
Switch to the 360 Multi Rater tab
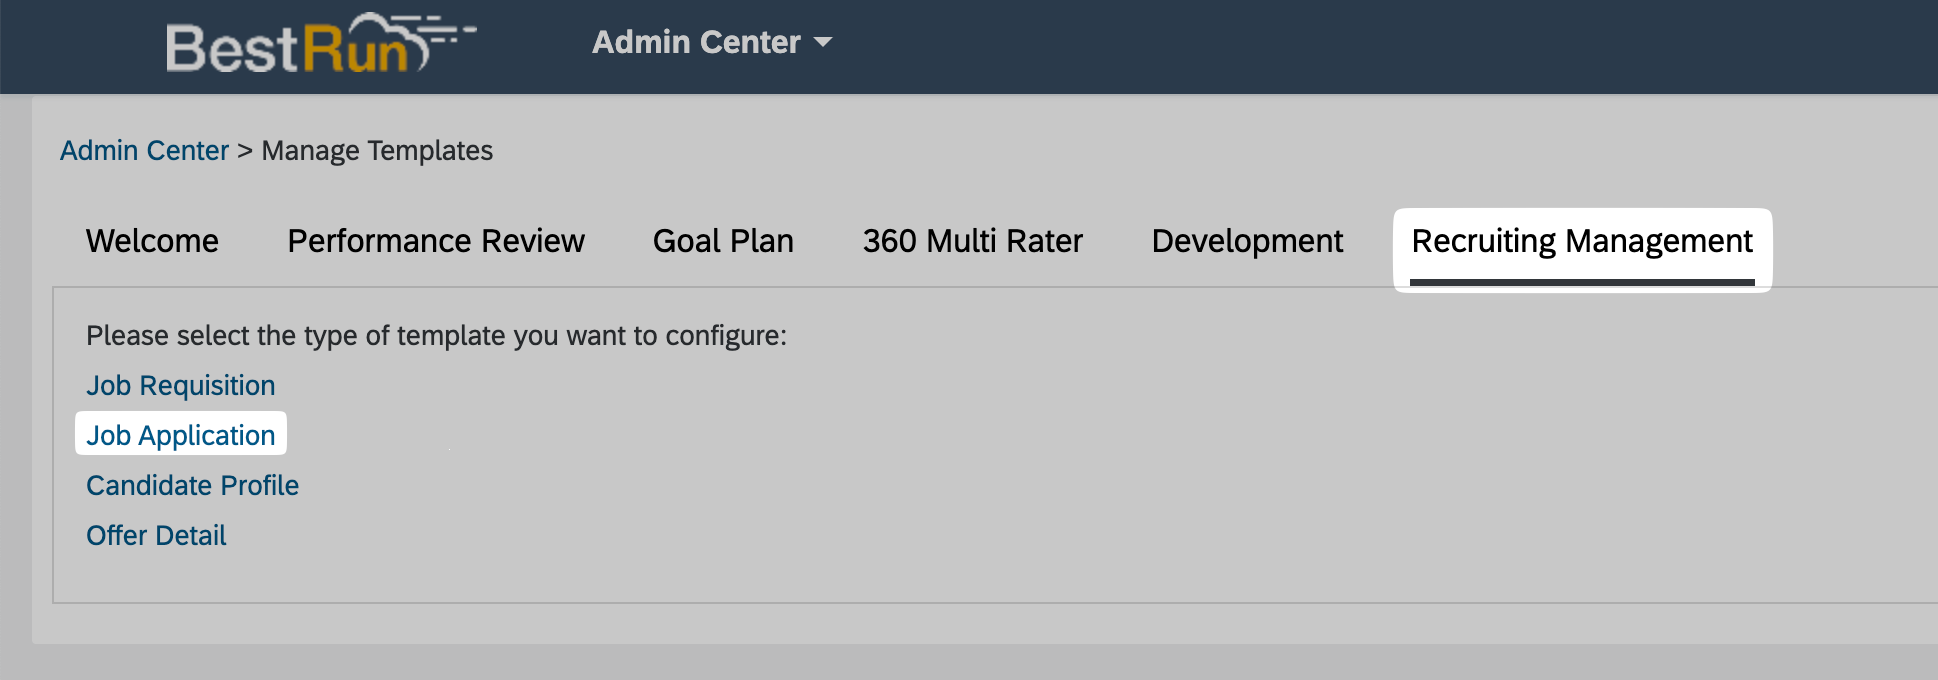(973, 241)
